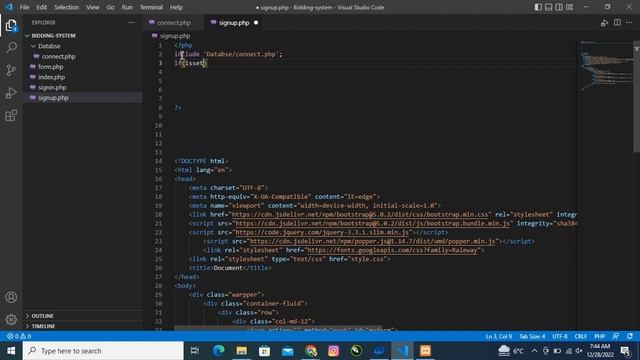Open editor More Actions ellipsis

pyautogui.click(x=629, y=23)
